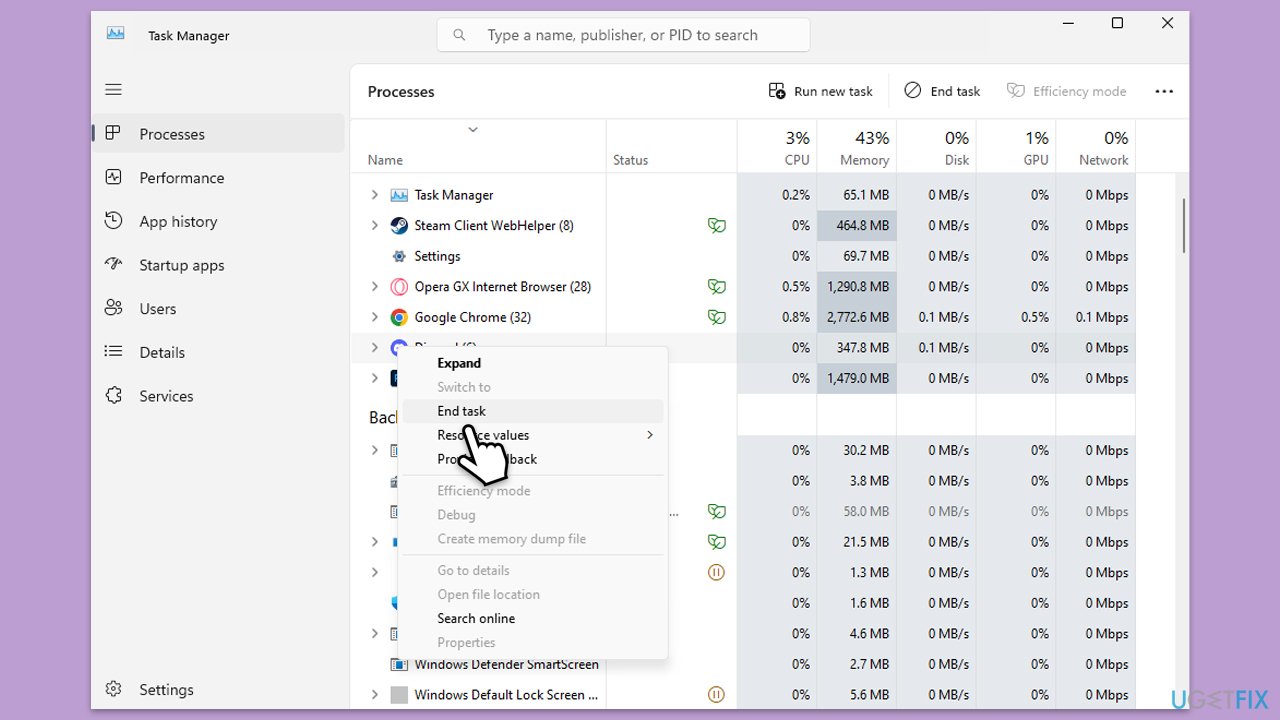
Task: Click efficiency leaf icon in Steam row
Action: pyautogui.click(x=716, y=226)
